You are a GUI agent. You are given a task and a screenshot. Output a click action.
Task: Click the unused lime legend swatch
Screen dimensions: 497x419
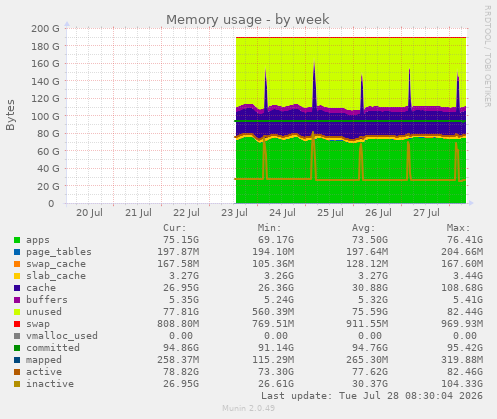[17, 312]
